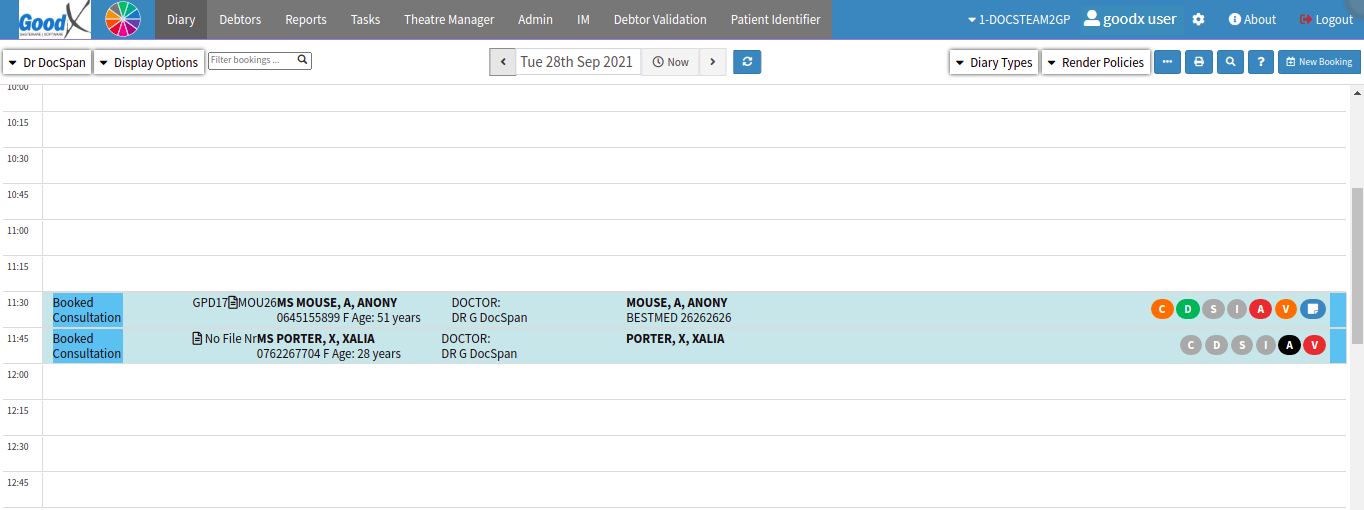Open the three-dots more options button

[1167, 62]
